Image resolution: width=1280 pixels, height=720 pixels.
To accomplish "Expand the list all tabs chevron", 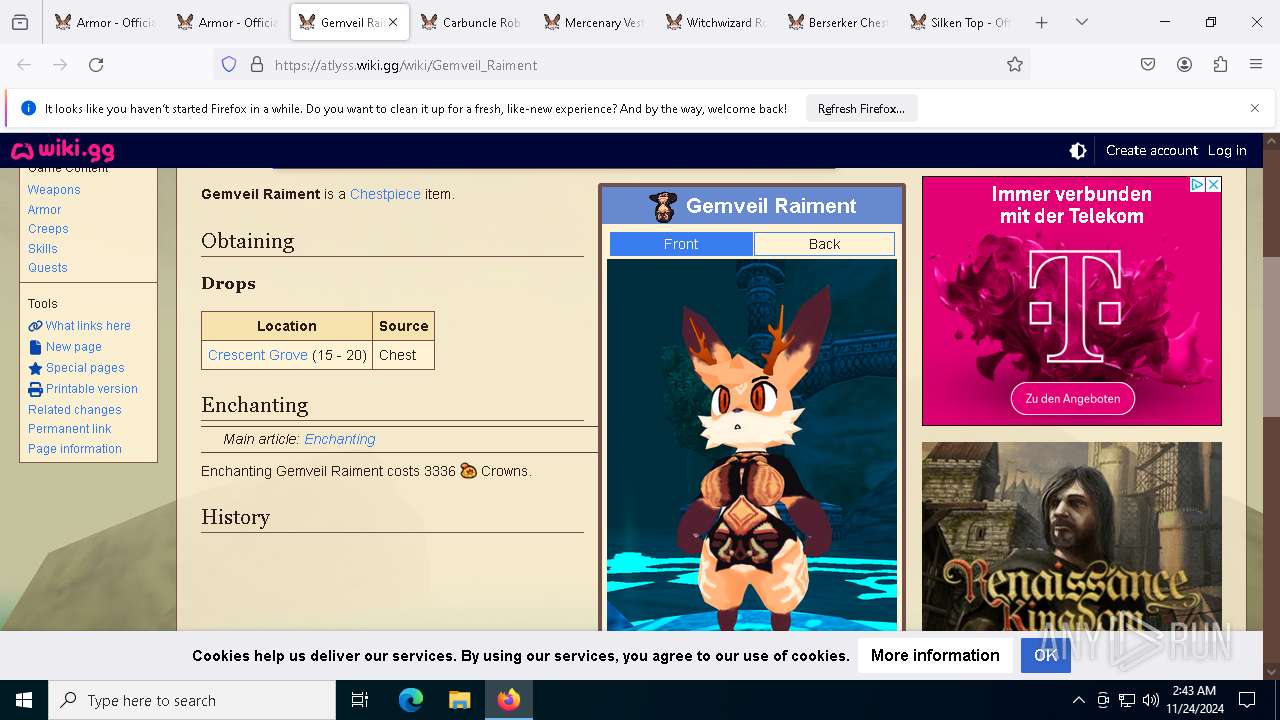I will 1081,22.
